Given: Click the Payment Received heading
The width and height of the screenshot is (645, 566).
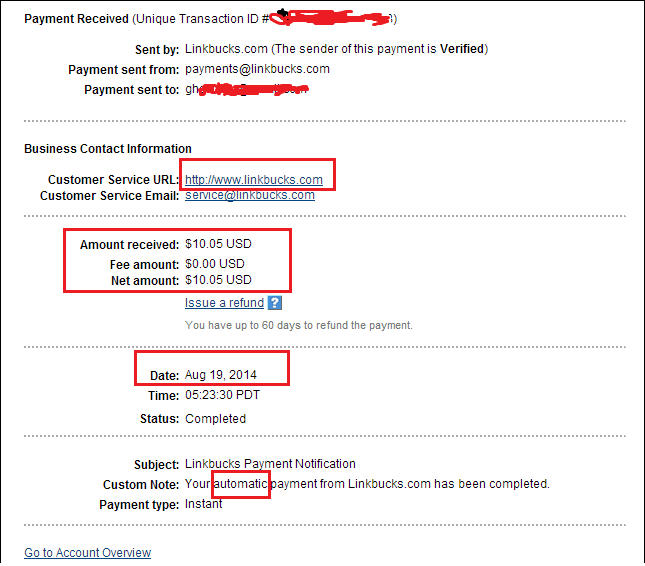Looking at the screenshot, I should click(77, 19).
